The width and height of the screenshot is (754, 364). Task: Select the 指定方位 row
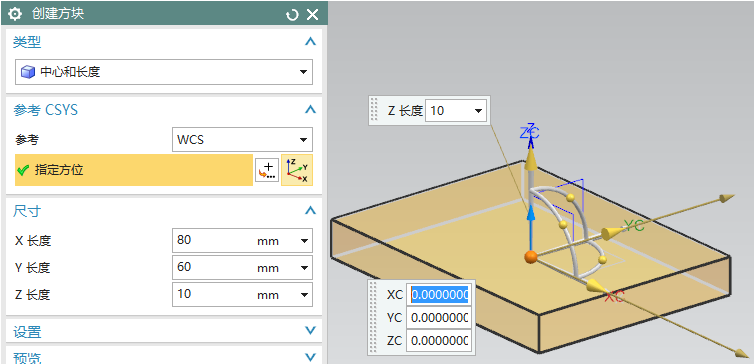(134, 170)
